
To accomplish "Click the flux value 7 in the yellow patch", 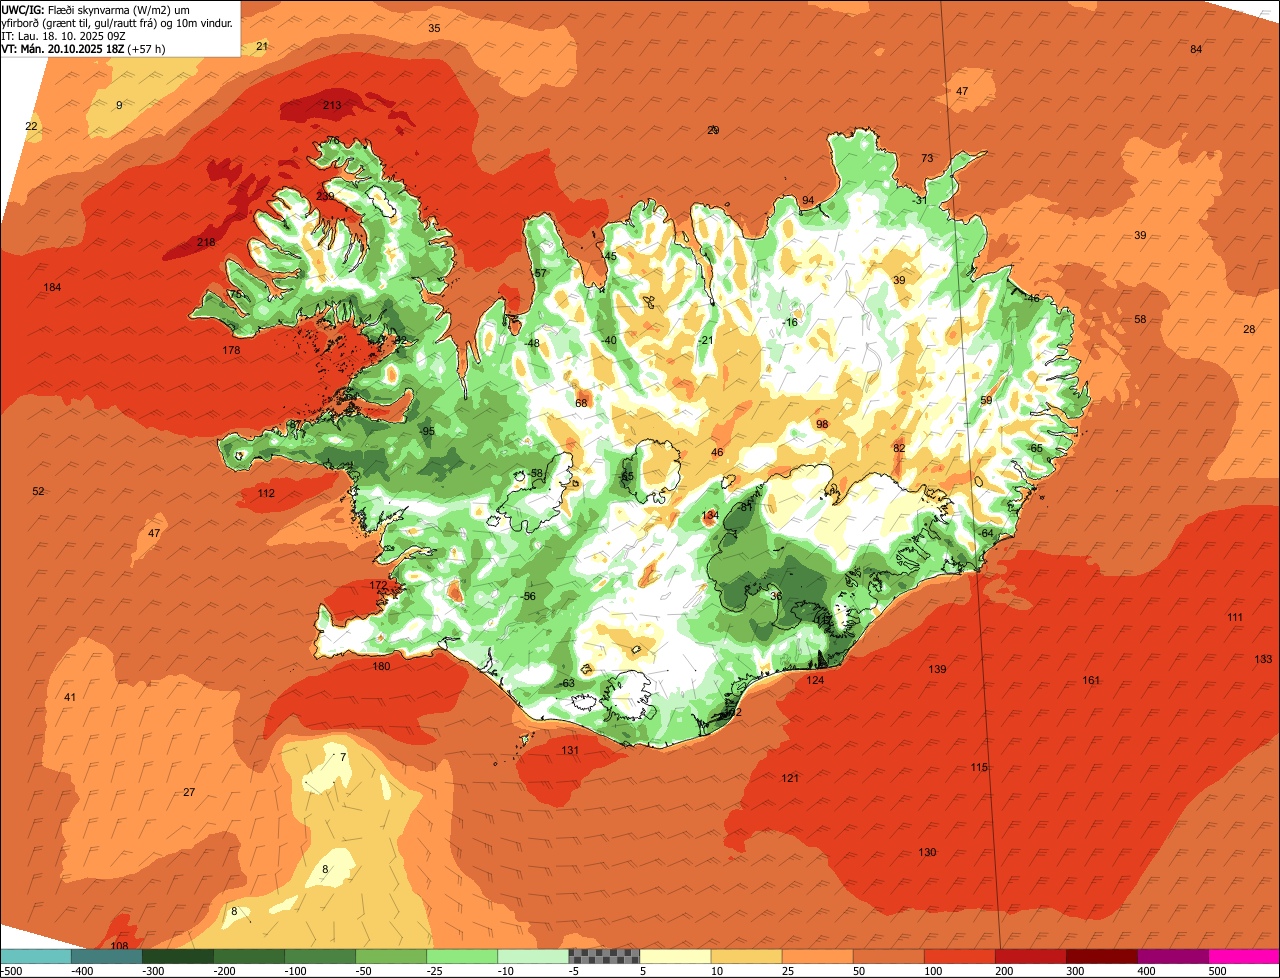I will pyautogui.click(x=343, y=757).
